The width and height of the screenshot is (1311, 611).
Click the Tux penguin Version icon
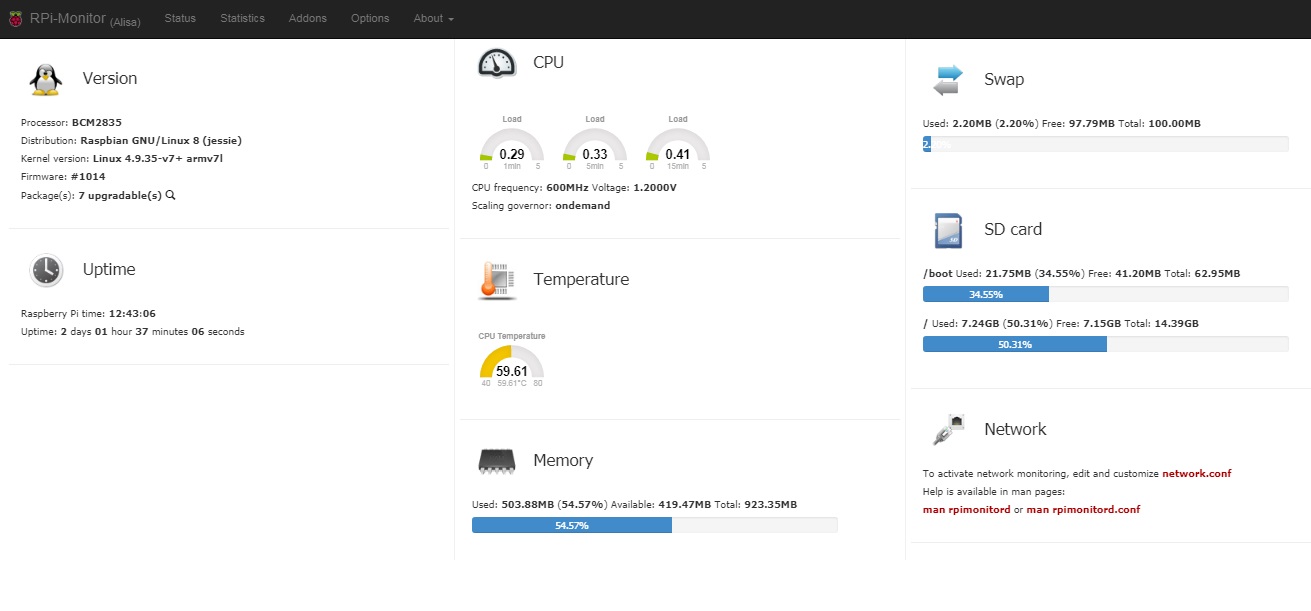[45, 79]
